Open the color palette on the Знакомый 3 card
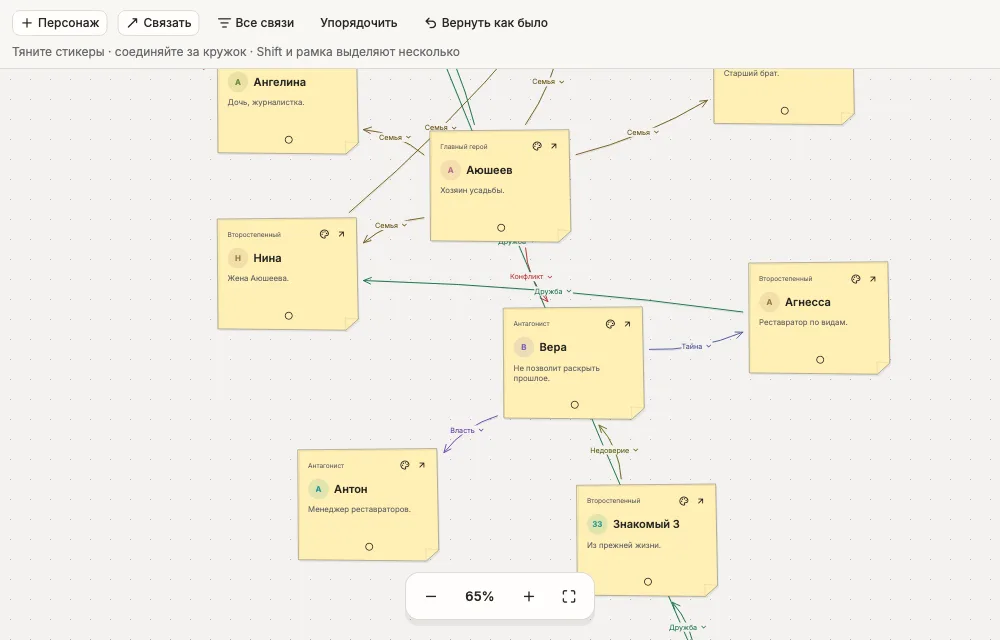1000x640 pixels. click(x=684, y=501)
